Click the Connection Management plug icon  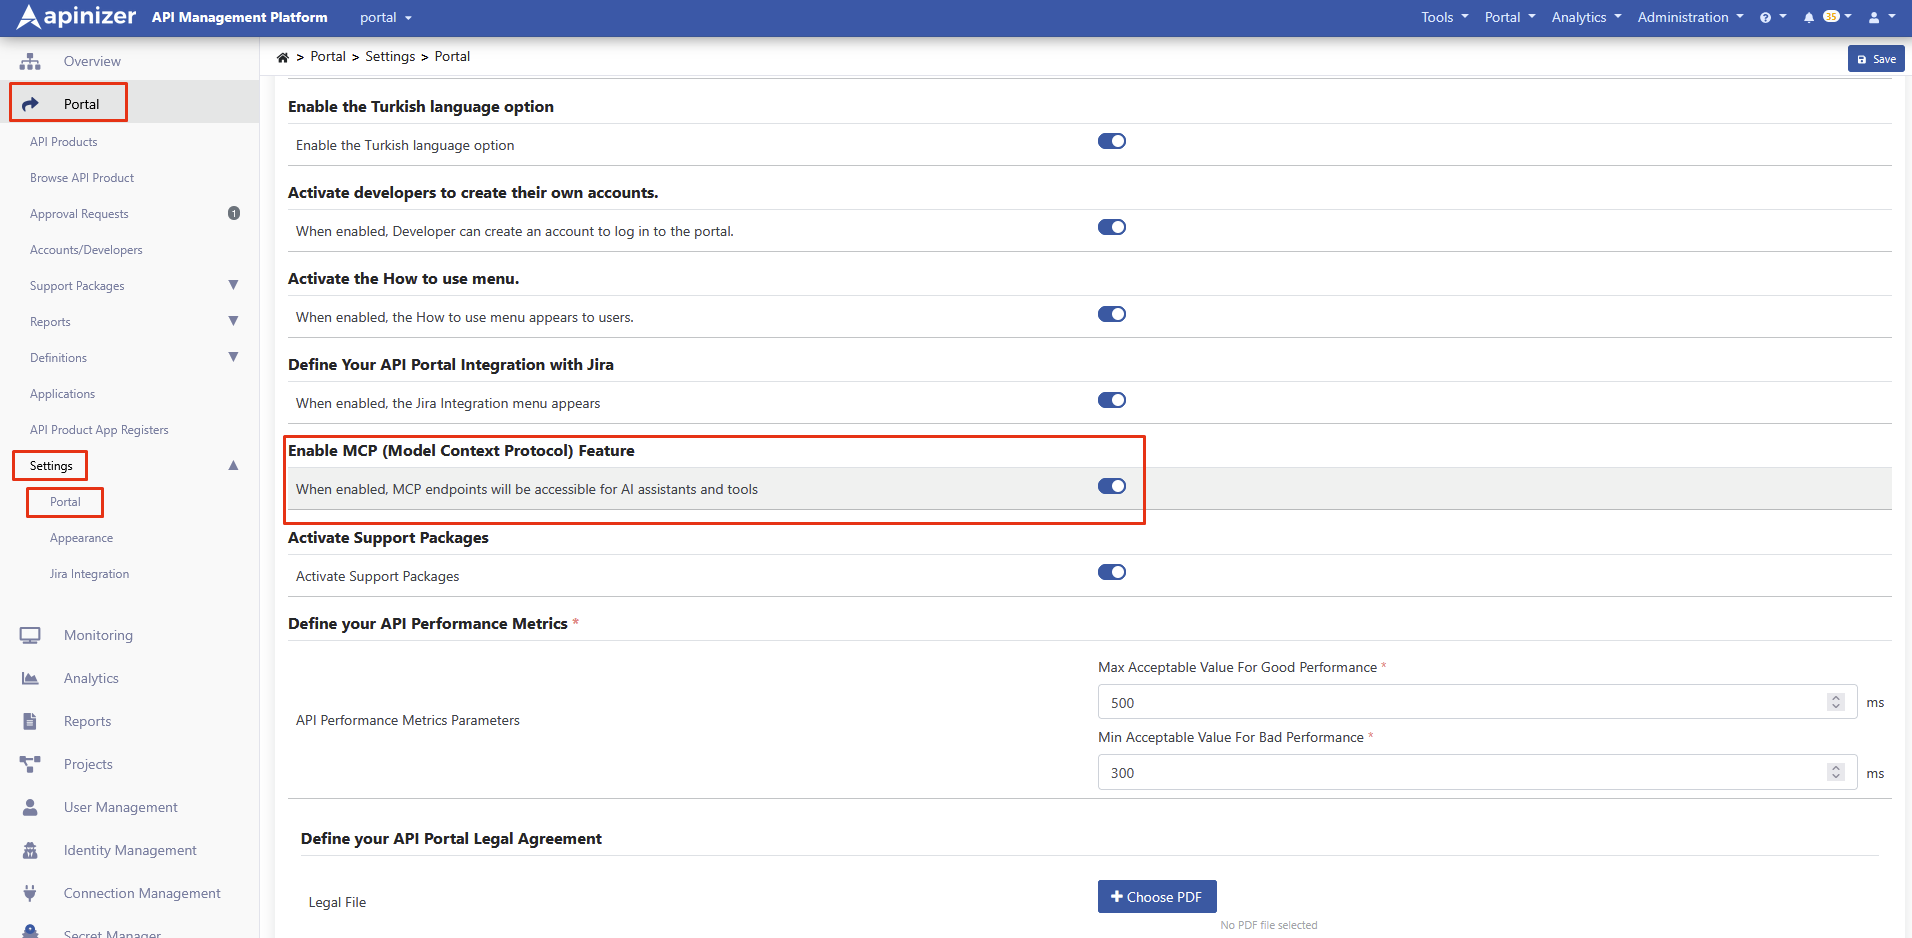coord(31,894)
